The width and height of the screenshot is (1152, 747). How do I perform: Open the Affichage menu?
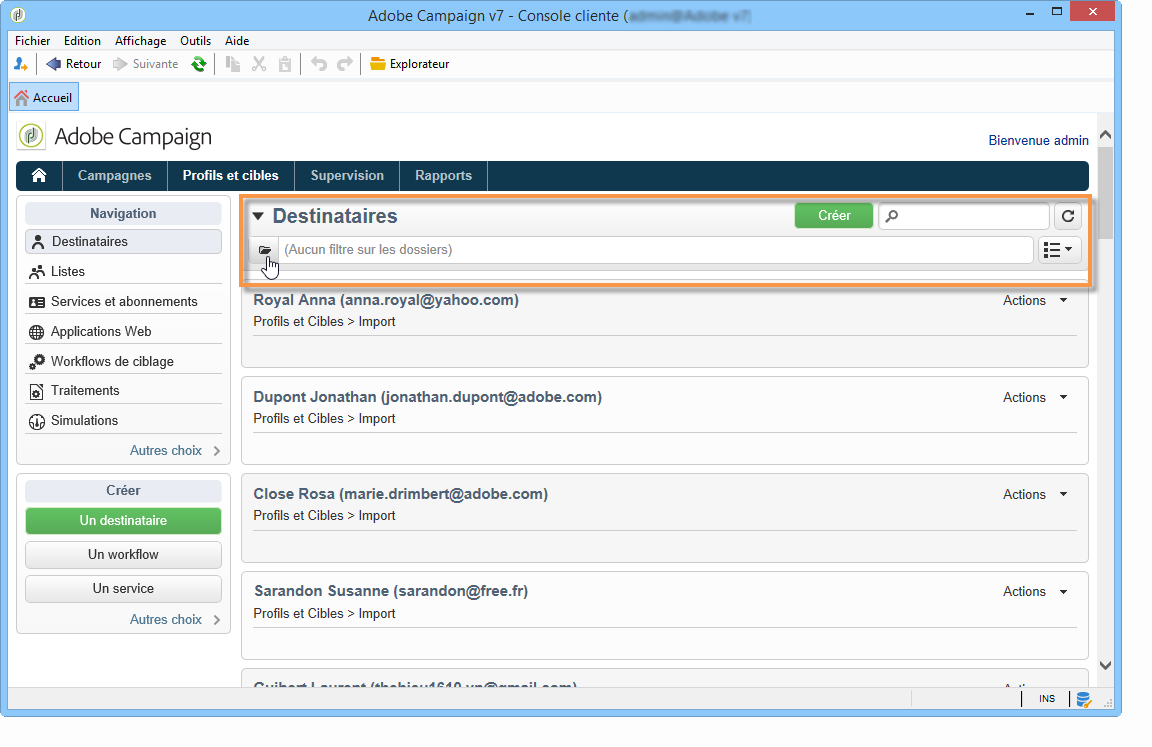click(x=140, y=41)
